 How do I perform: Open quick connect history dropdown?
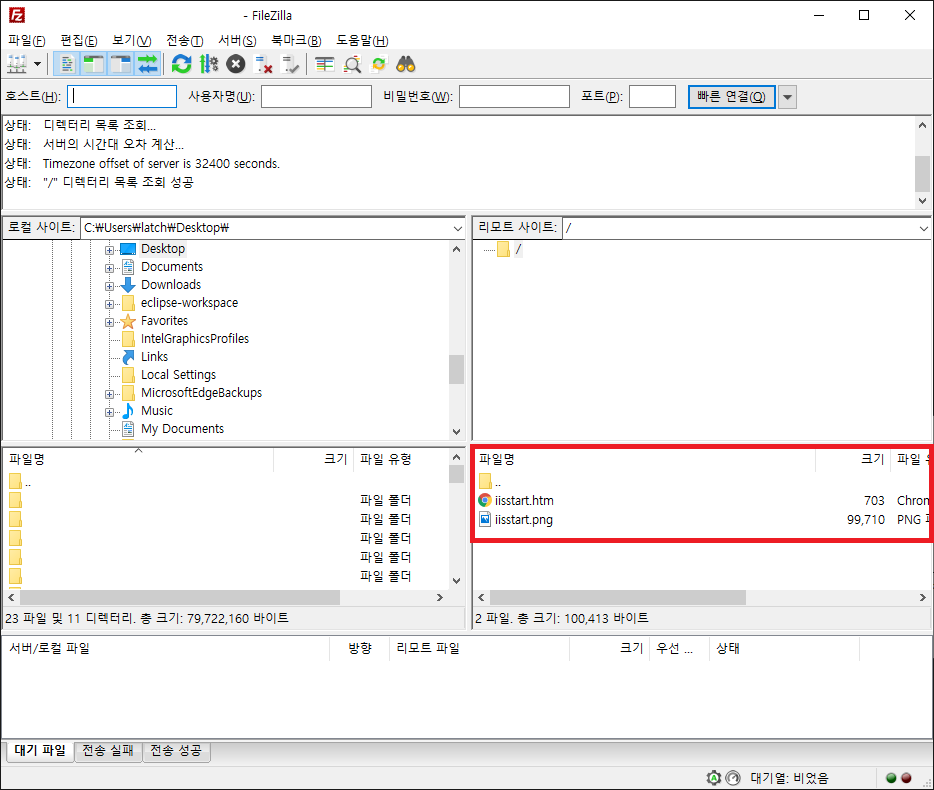pyautogui.click(x=787, y=97)
